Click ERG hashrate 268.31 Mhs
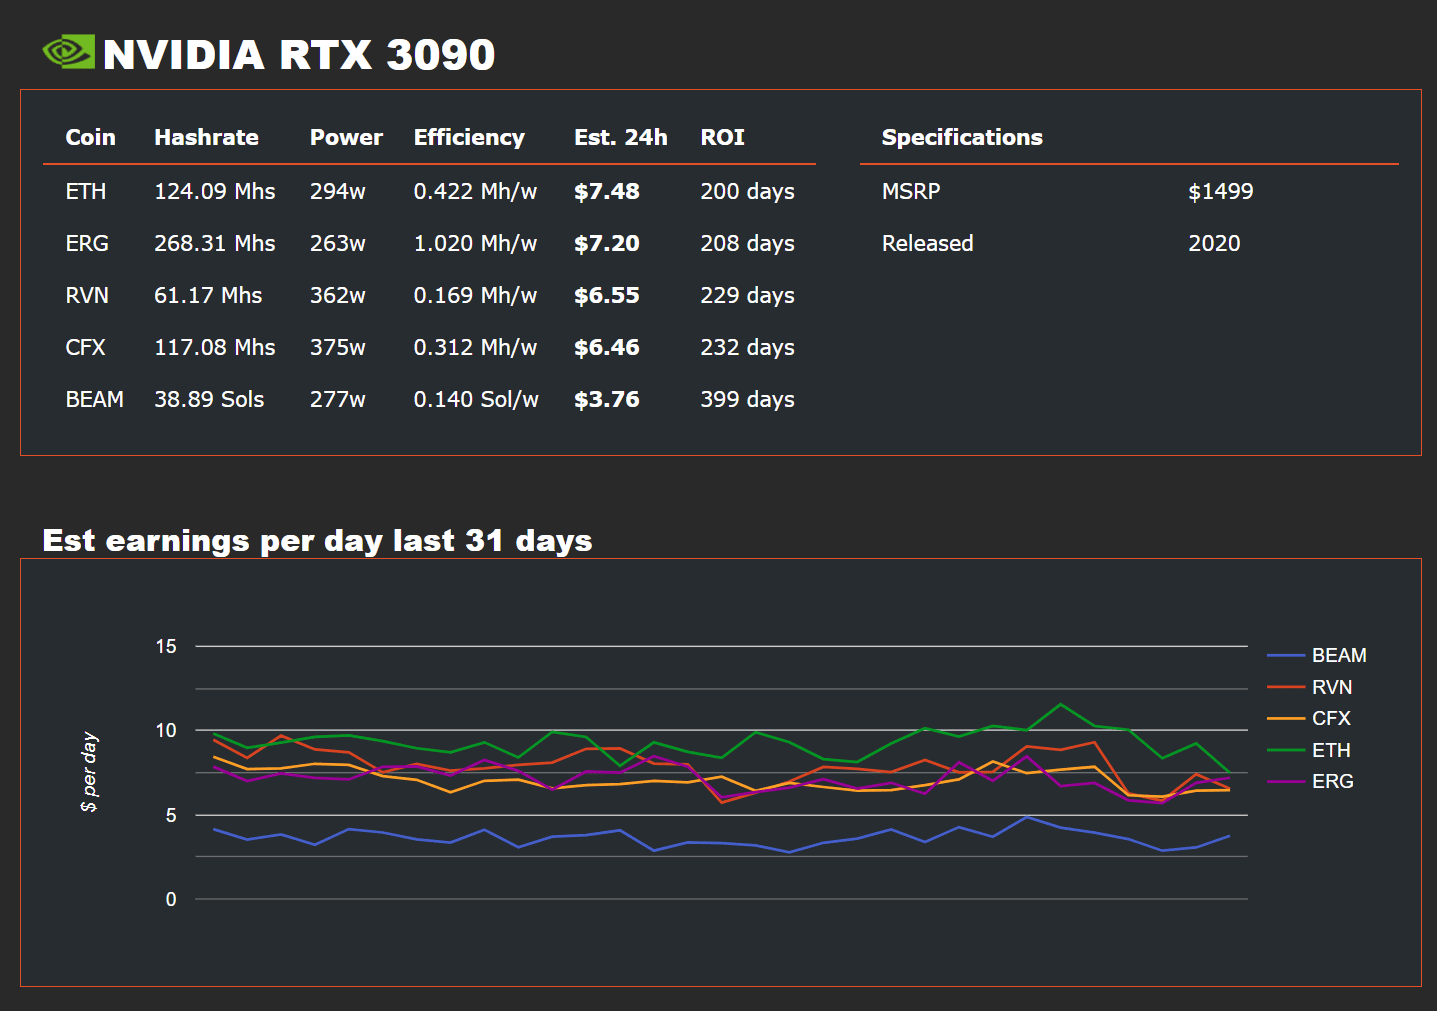 click(215, 243)
